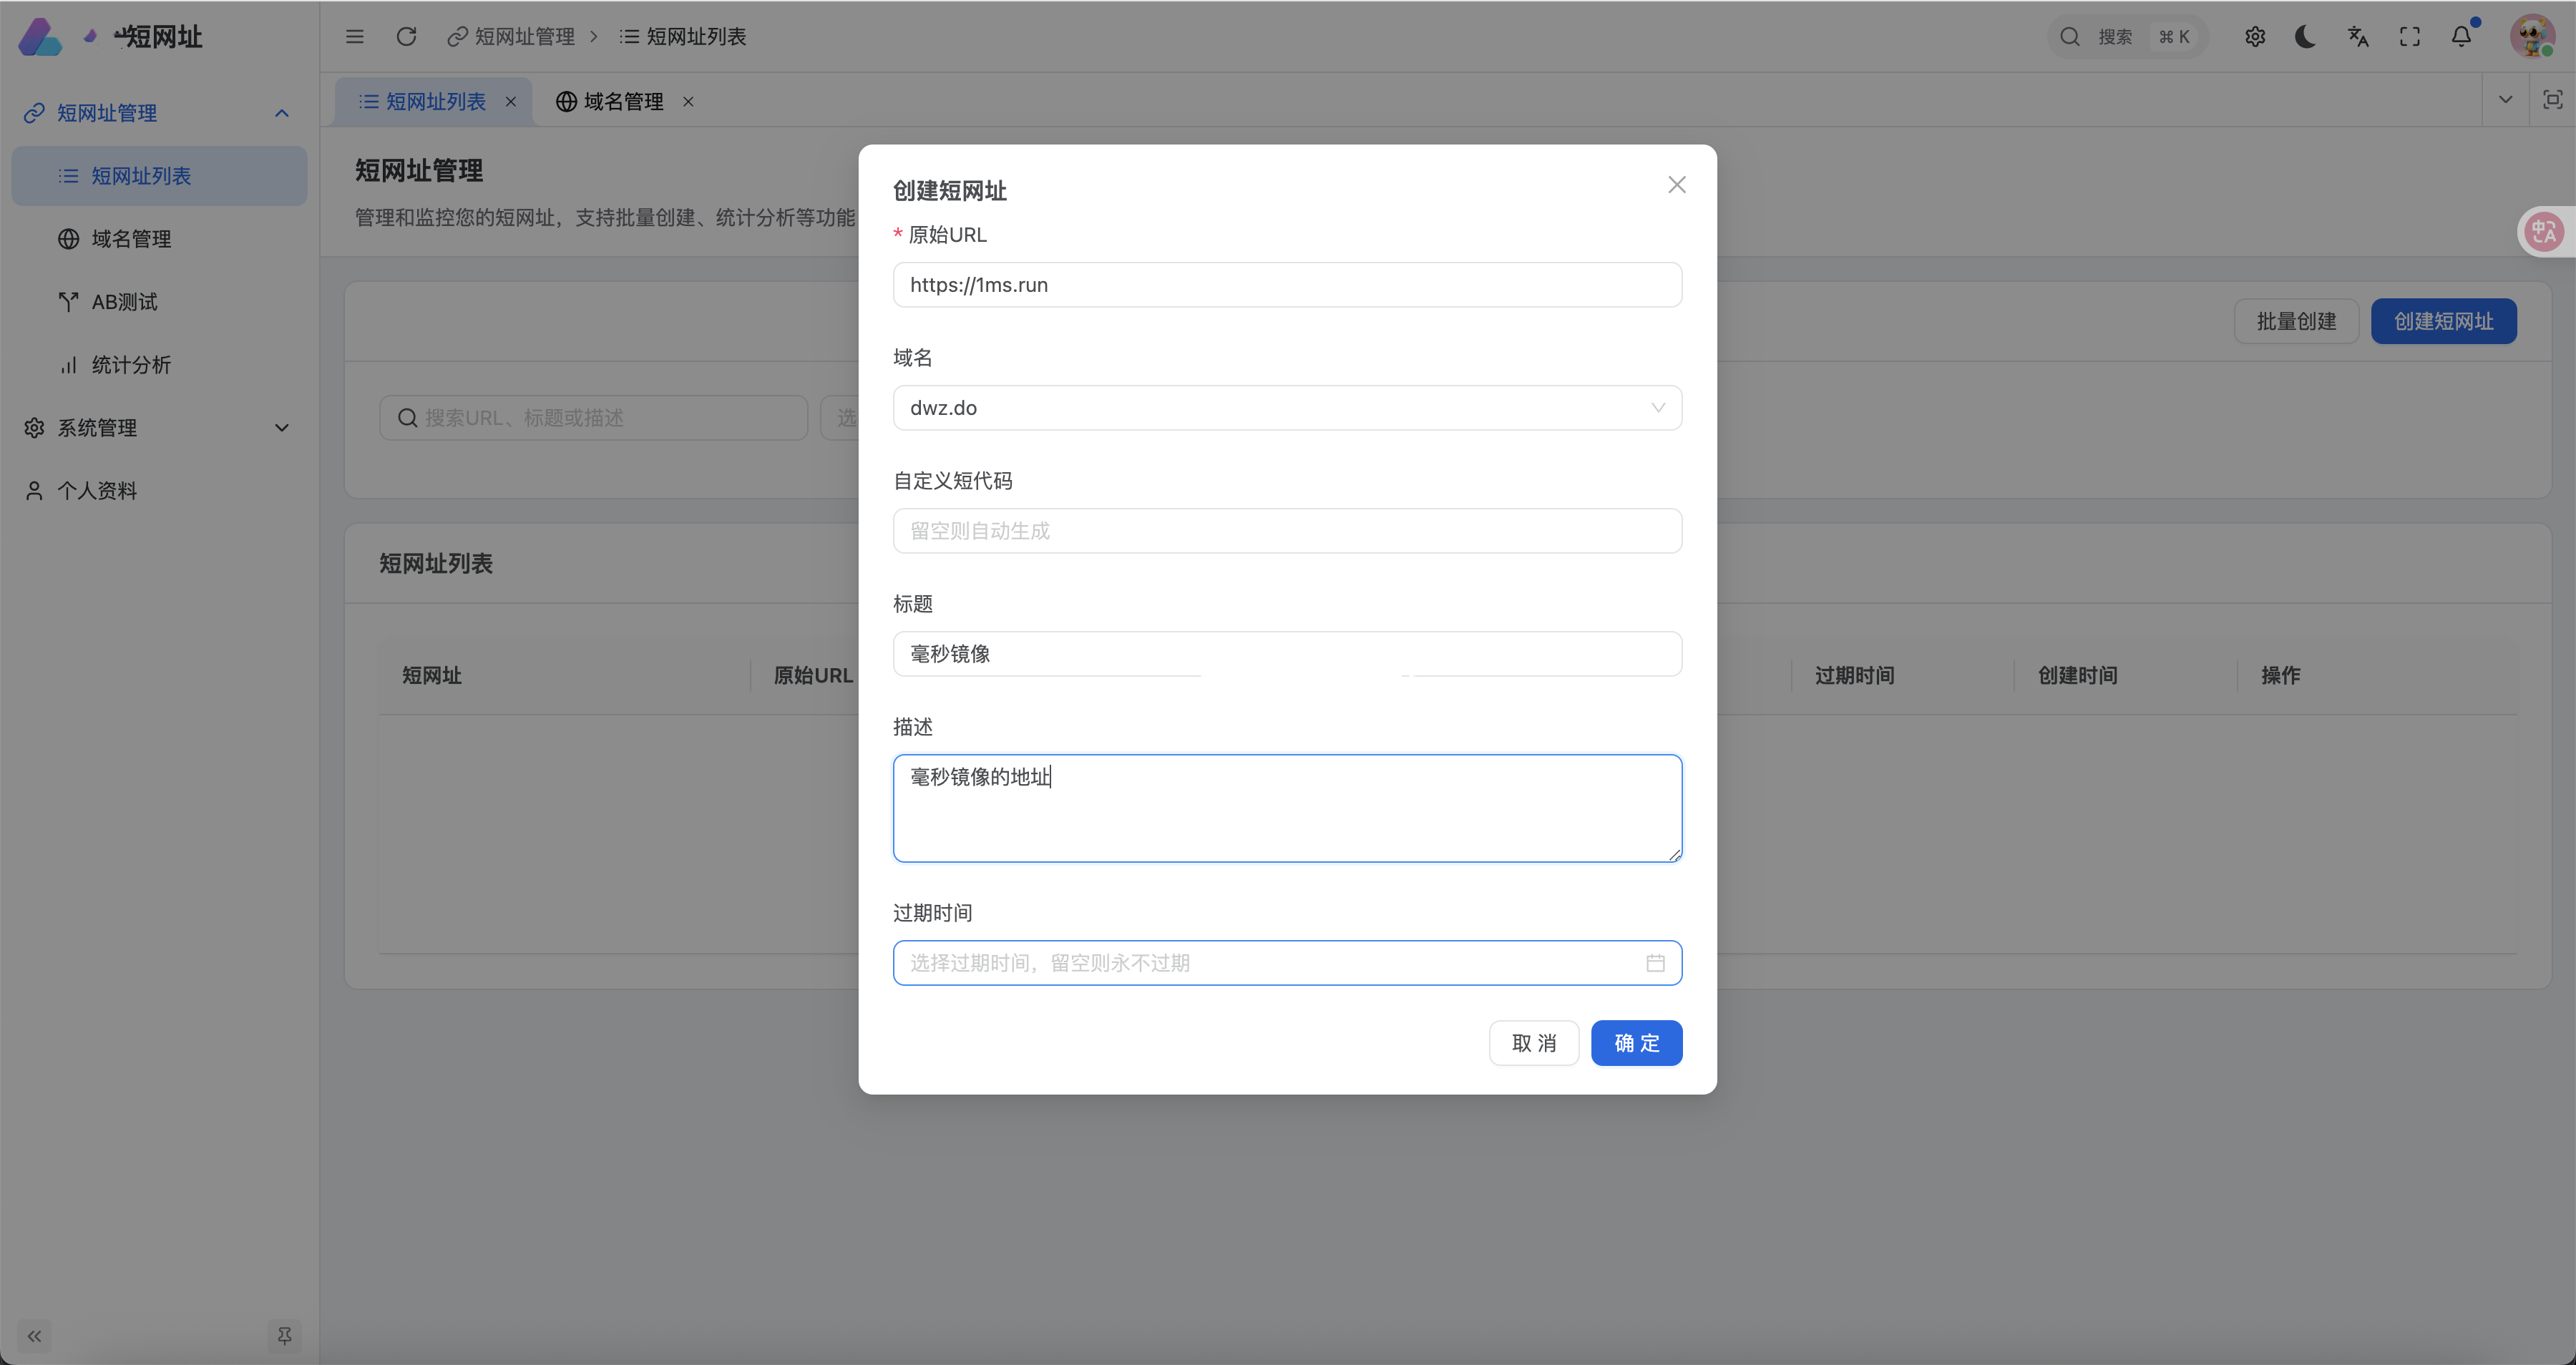2576x1365 pixels.
Task: Click the 批量创建 button
Action: tap(2296, 321)
